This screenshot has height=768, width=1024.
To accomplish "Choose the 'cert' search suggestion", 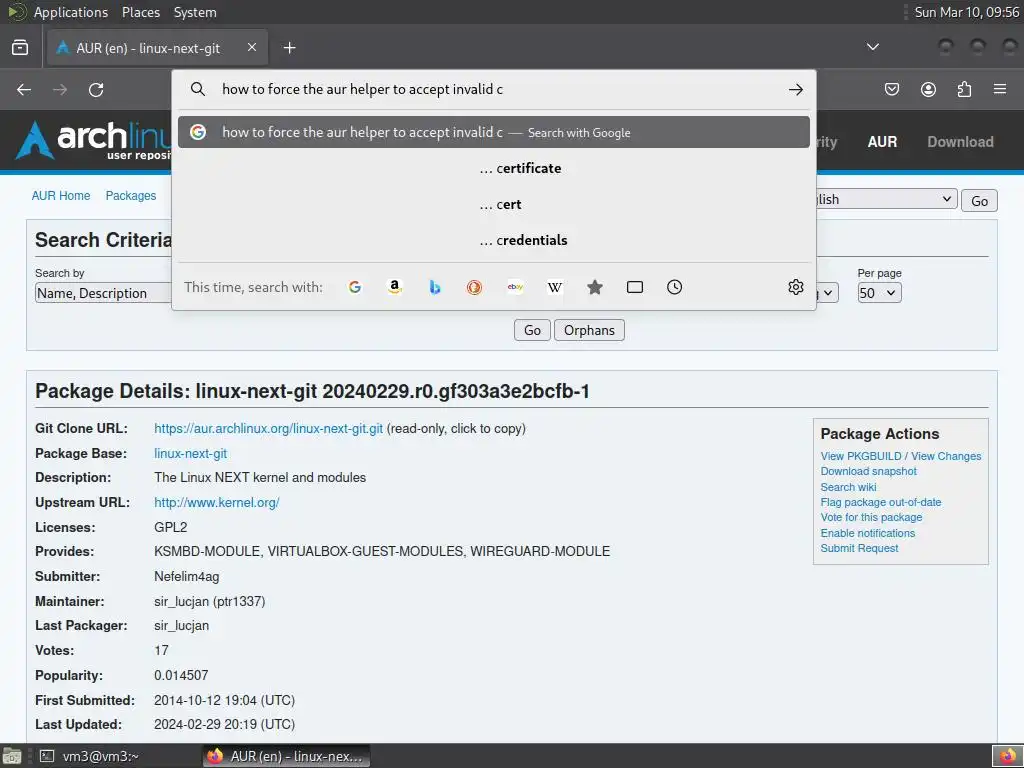I will tap(494, 204).
